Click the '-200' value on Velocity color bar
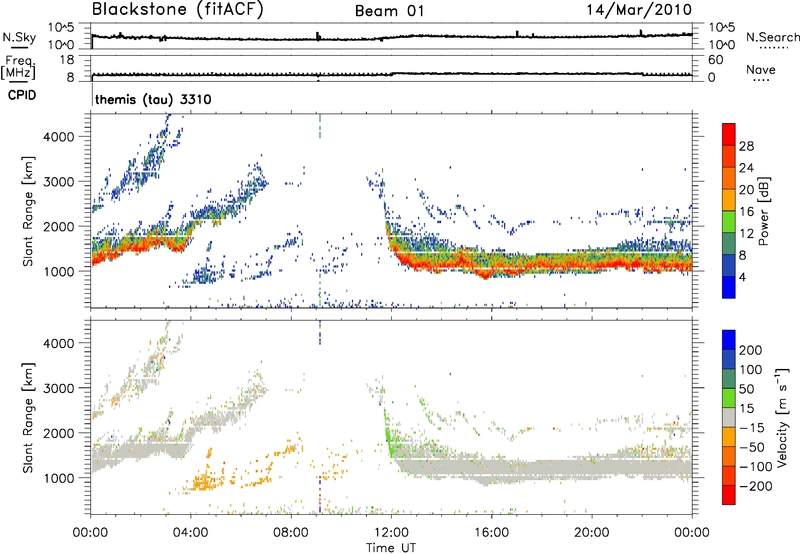Image resolution: width=800 pixels, height=554 pixels. [755, 486]
